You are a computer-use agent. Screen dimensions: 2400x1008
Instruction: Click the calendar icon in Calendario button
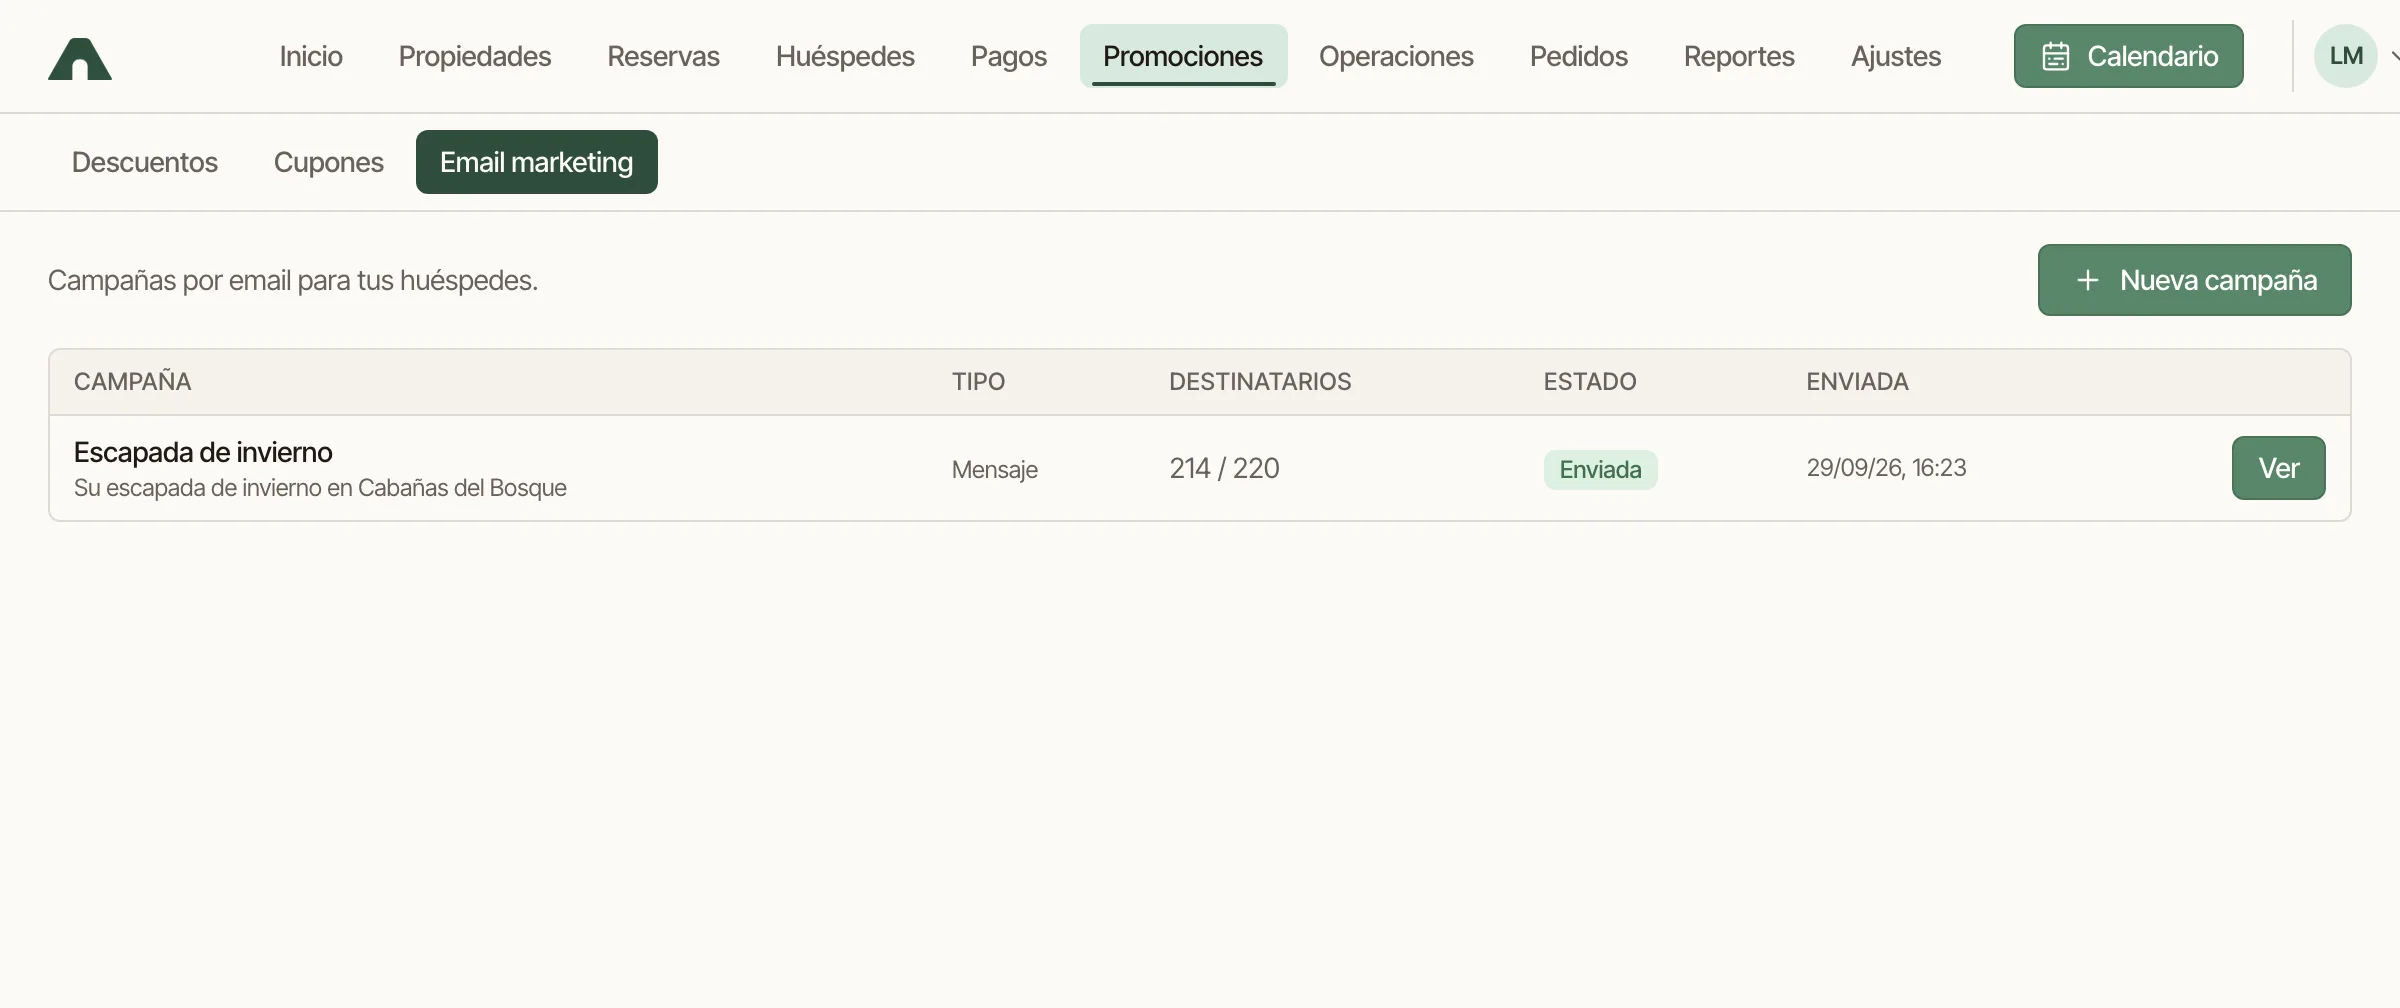[2056, 56]
